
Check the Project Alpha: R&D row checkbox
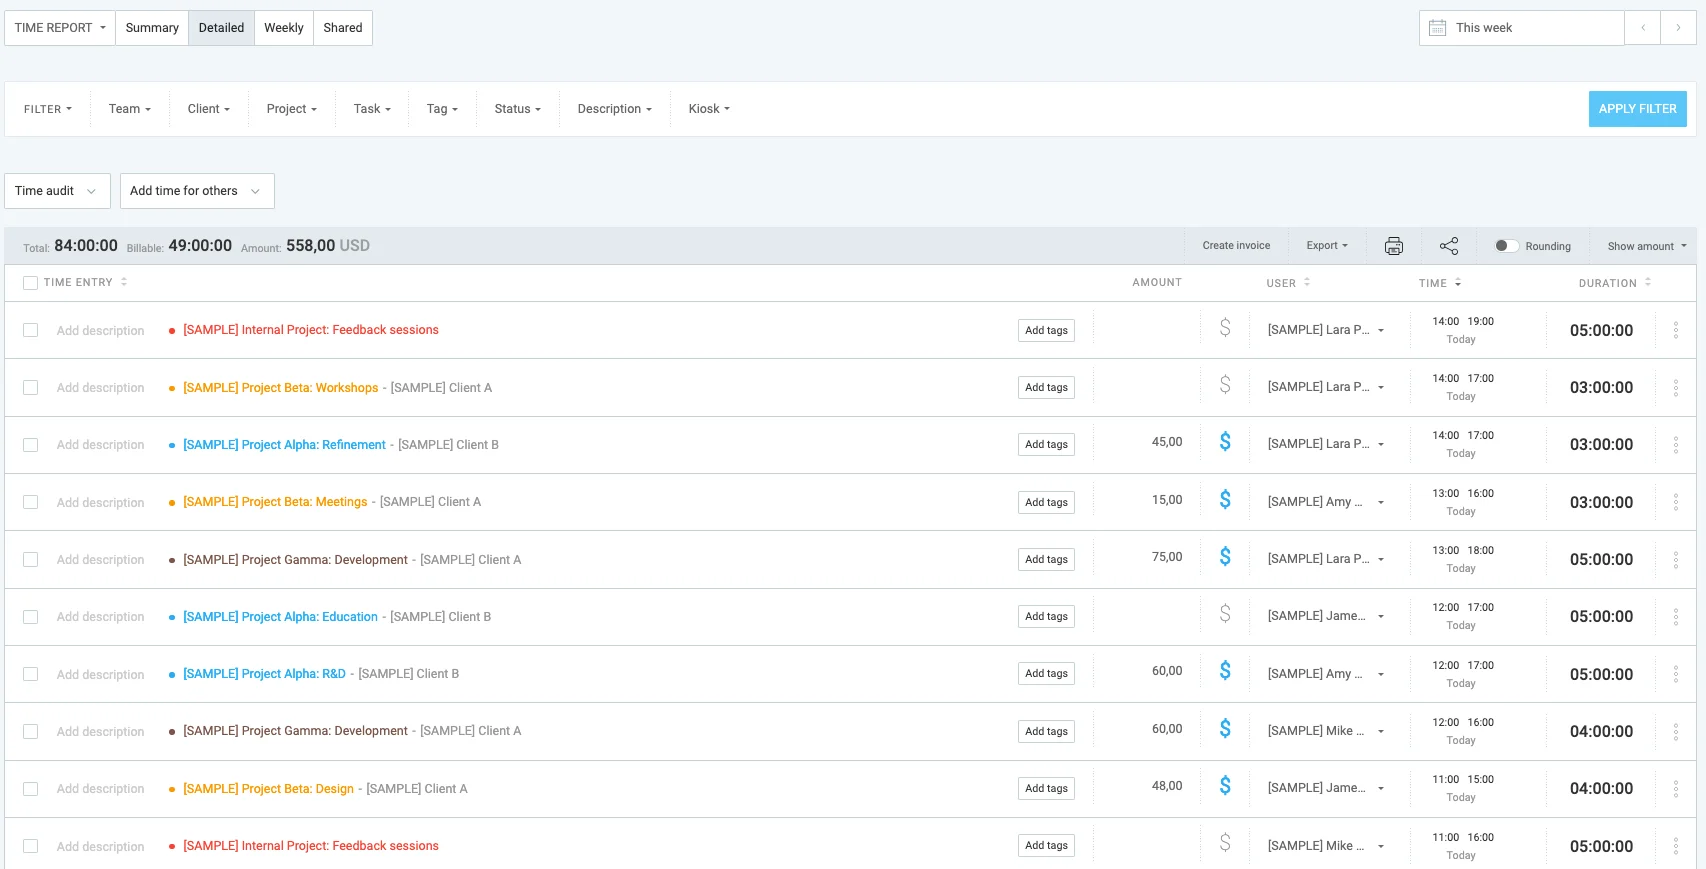click(31, 674)
